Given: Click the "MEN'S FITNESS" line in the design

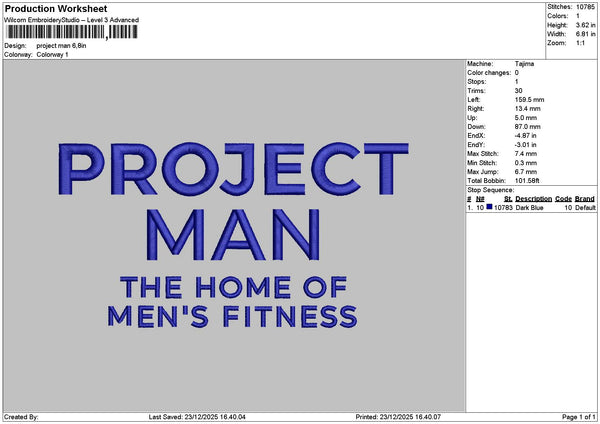Looking at the screenshot, I should 232,316.
